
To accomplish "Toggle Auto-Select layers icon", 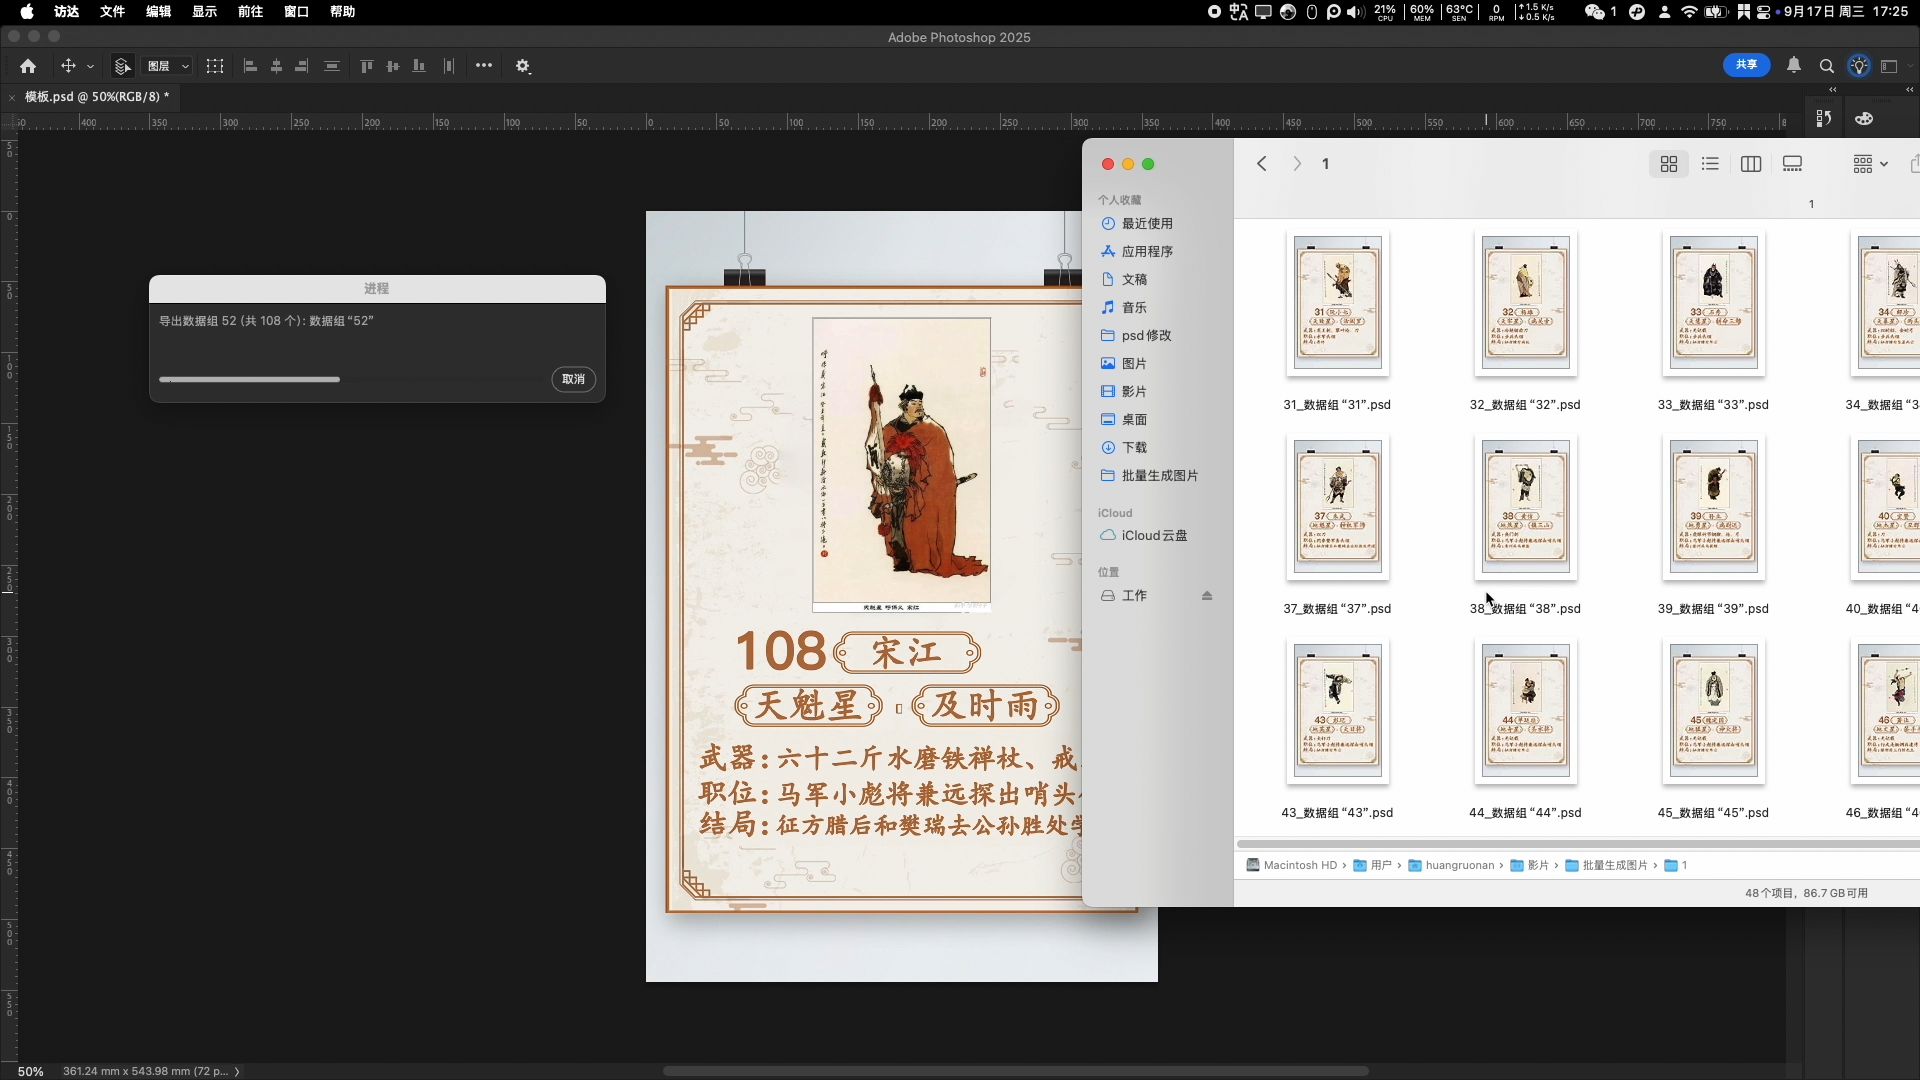I will click(122, 66).
